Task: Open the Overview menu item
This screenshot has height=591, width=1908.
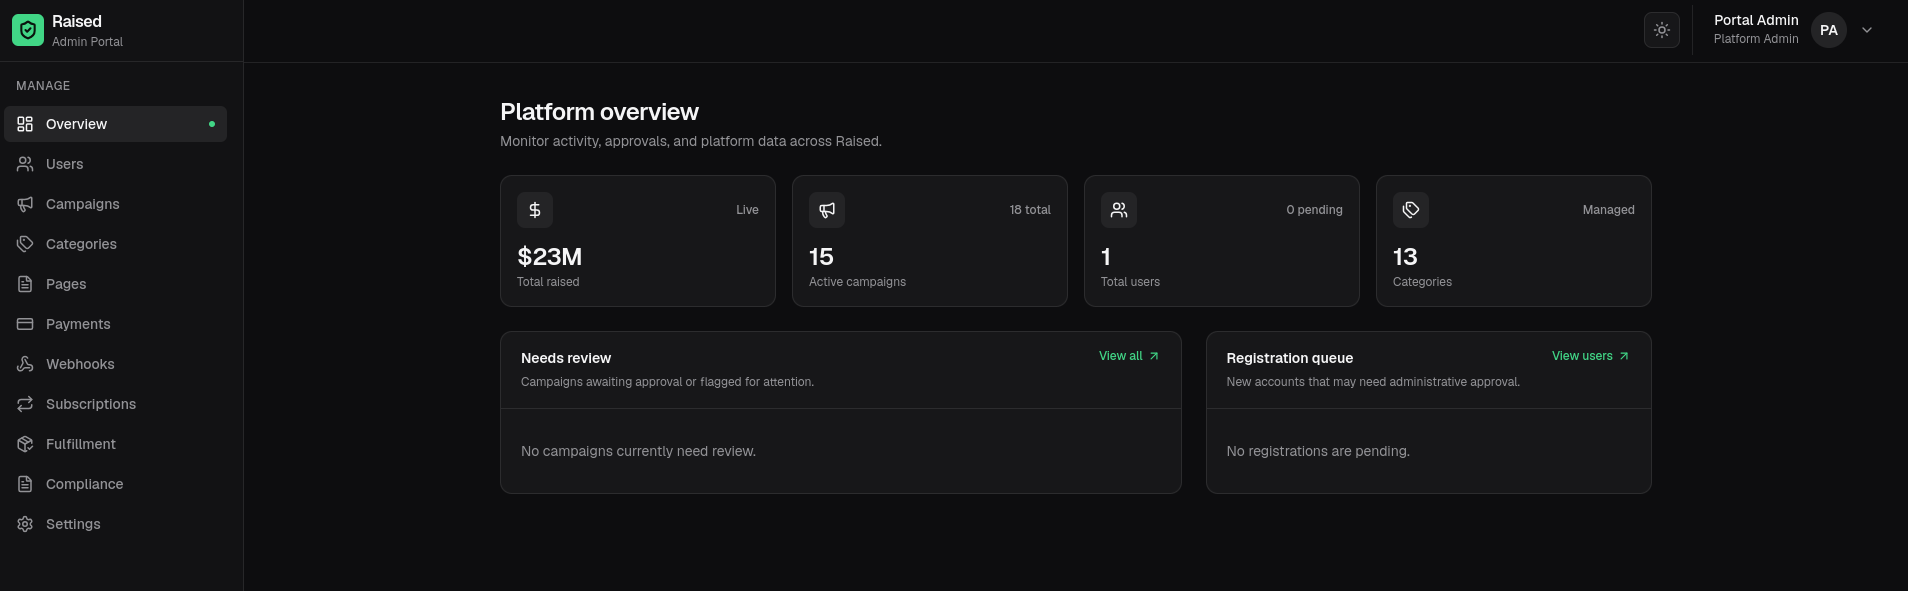Action: (116, 124)
